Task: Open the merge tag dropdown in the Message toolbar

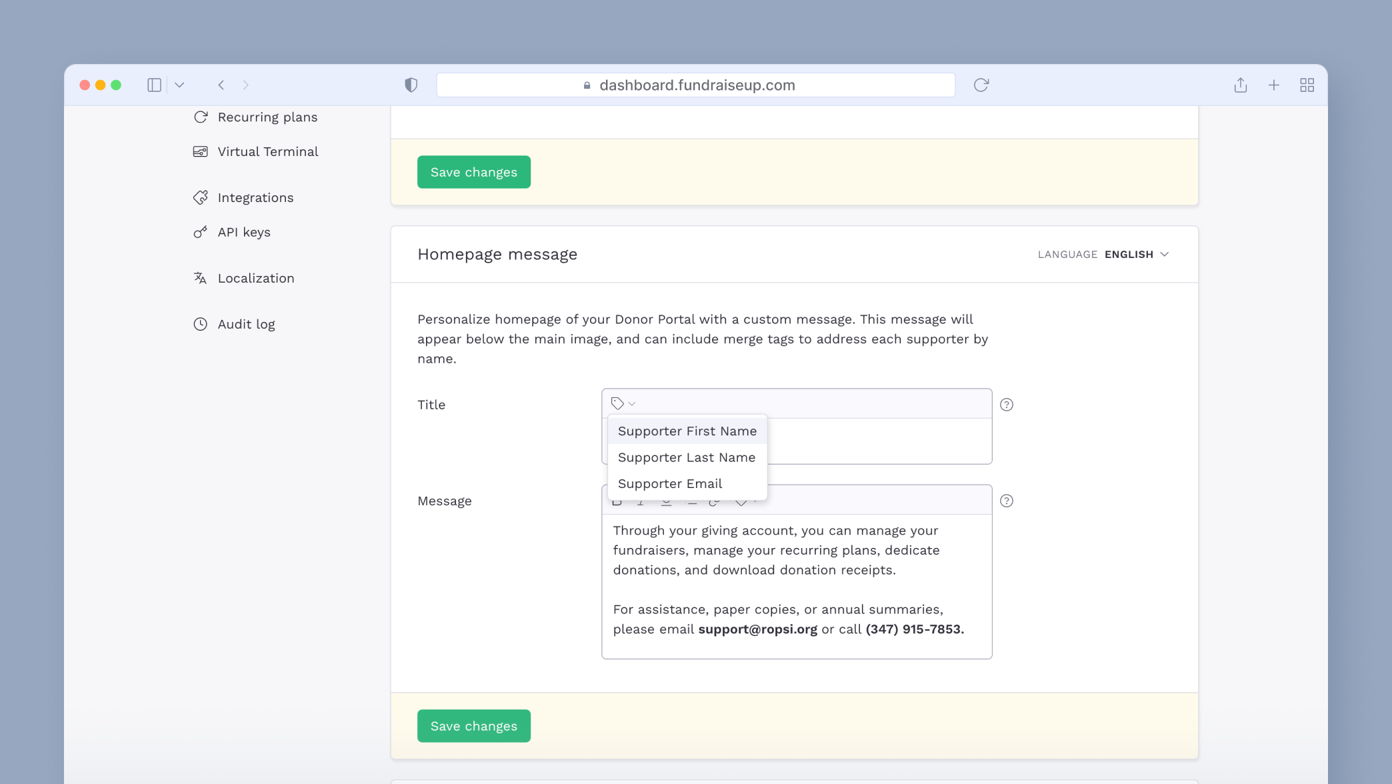Action: tap(741, 502)
